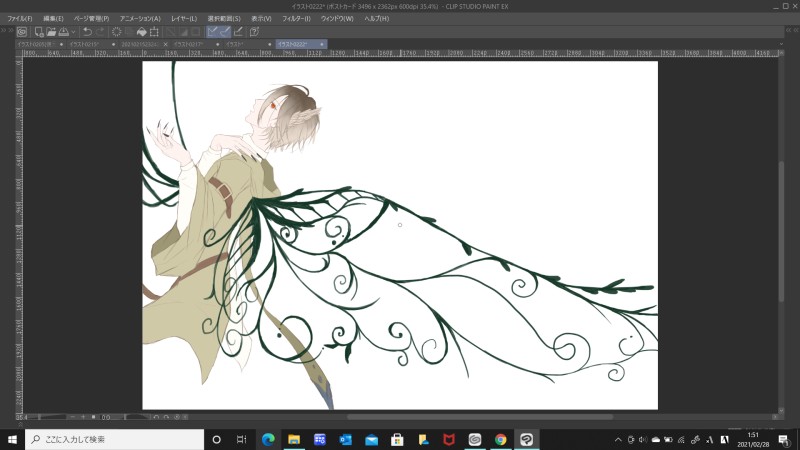The height and width of the screenshot is (450, 800).
Task: Click the New document icon
Action: click(x=37, y=31)
